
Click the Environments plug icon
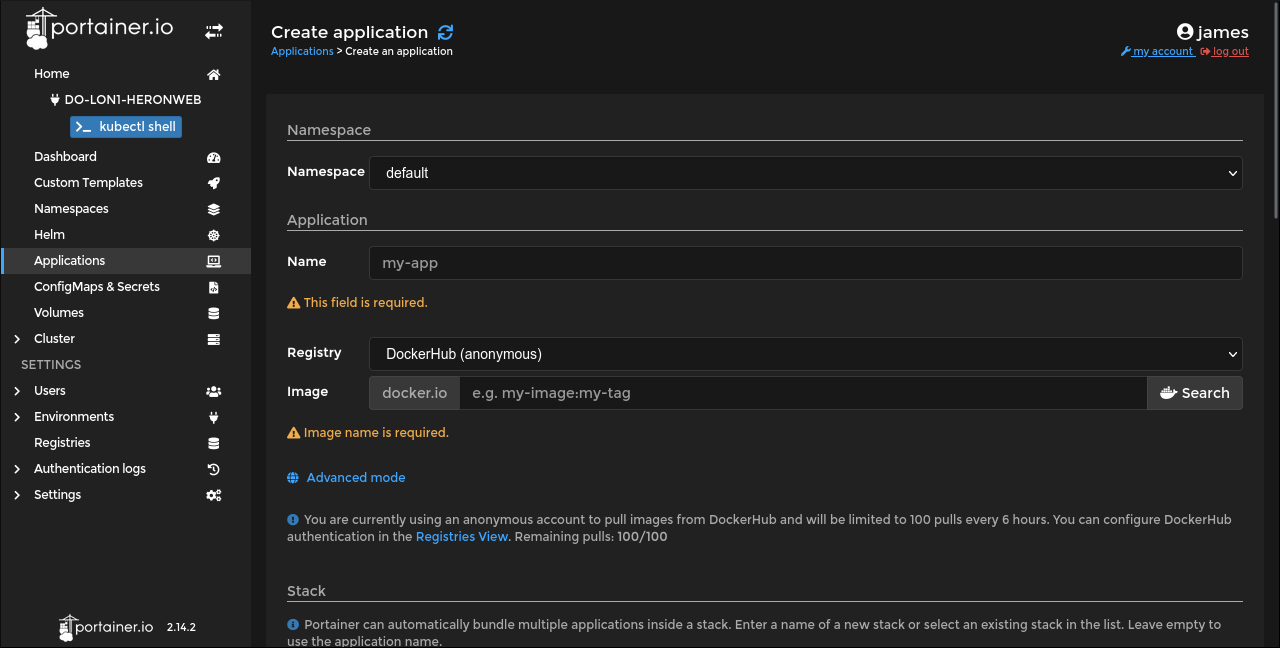click(x=213, y=417)
